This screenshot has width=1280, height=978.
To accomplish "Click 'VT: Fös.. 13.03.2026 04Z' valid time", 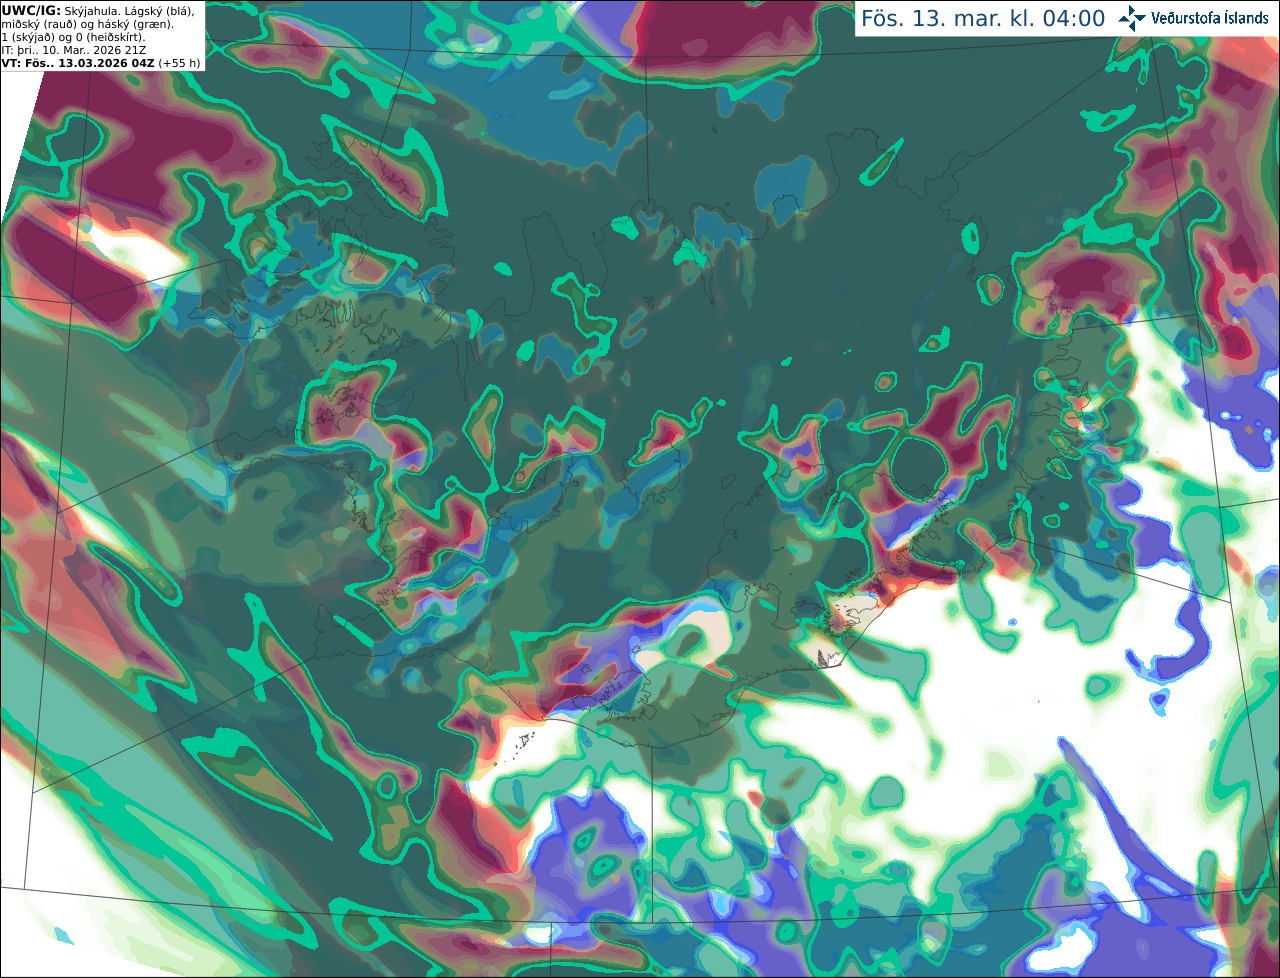I will tap(78, 63).
